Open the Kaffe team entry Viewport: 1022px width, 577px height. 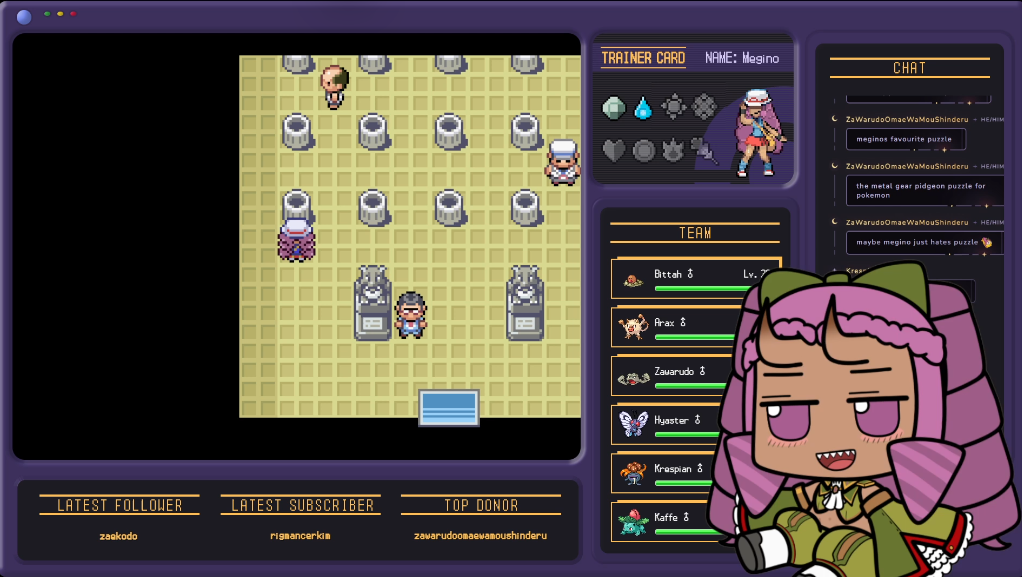click(x=665, y=522)
